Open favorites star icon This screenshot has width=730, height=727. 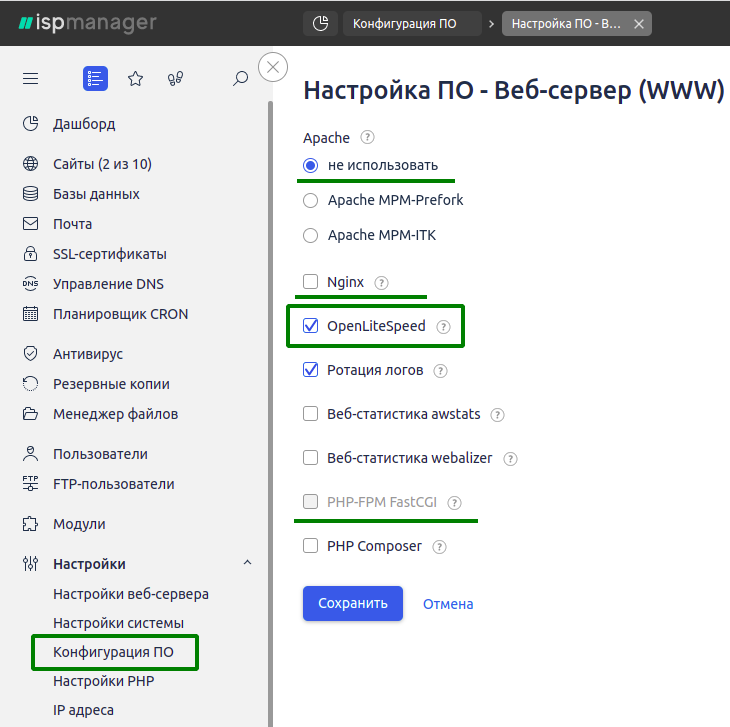pyautogui.click(x=135, y=78)
